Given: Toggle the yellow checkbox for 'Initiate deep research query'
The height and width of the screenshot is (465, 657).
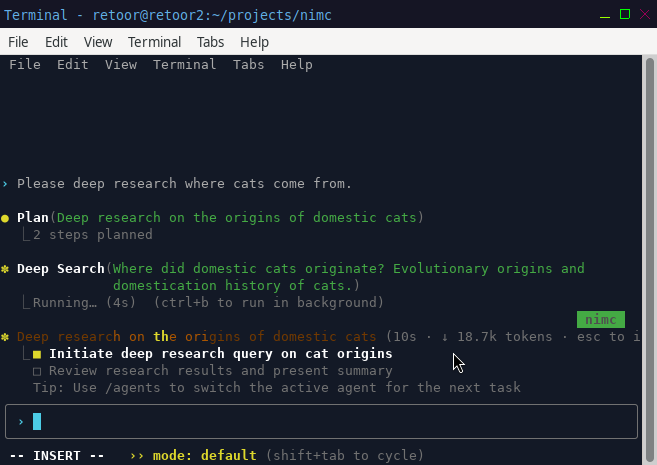Looking at the screenshot, I should click(37, 354).
